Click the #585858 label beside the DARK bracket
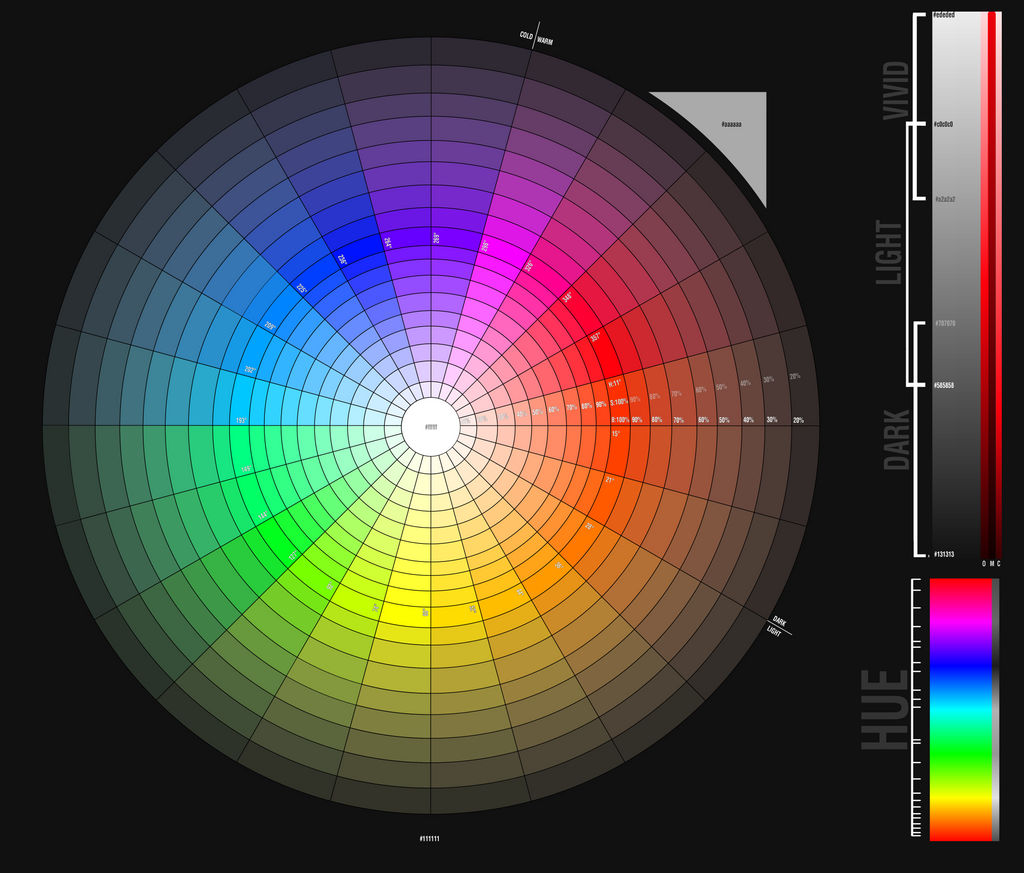Screen dimensions: 1024x873 click(x=946, y=385)
